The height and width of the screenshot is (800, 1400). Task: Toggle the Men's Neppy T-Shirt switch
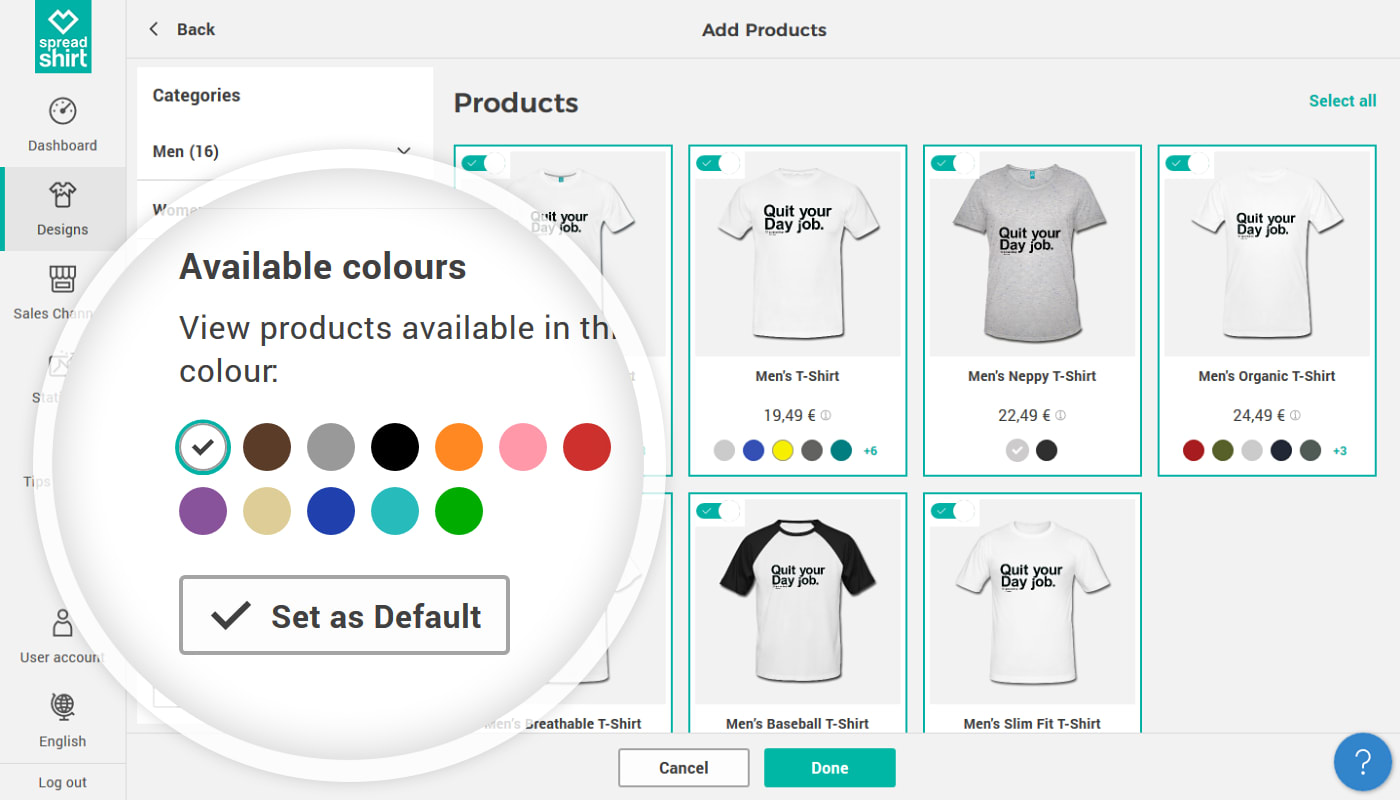(952, 163)
